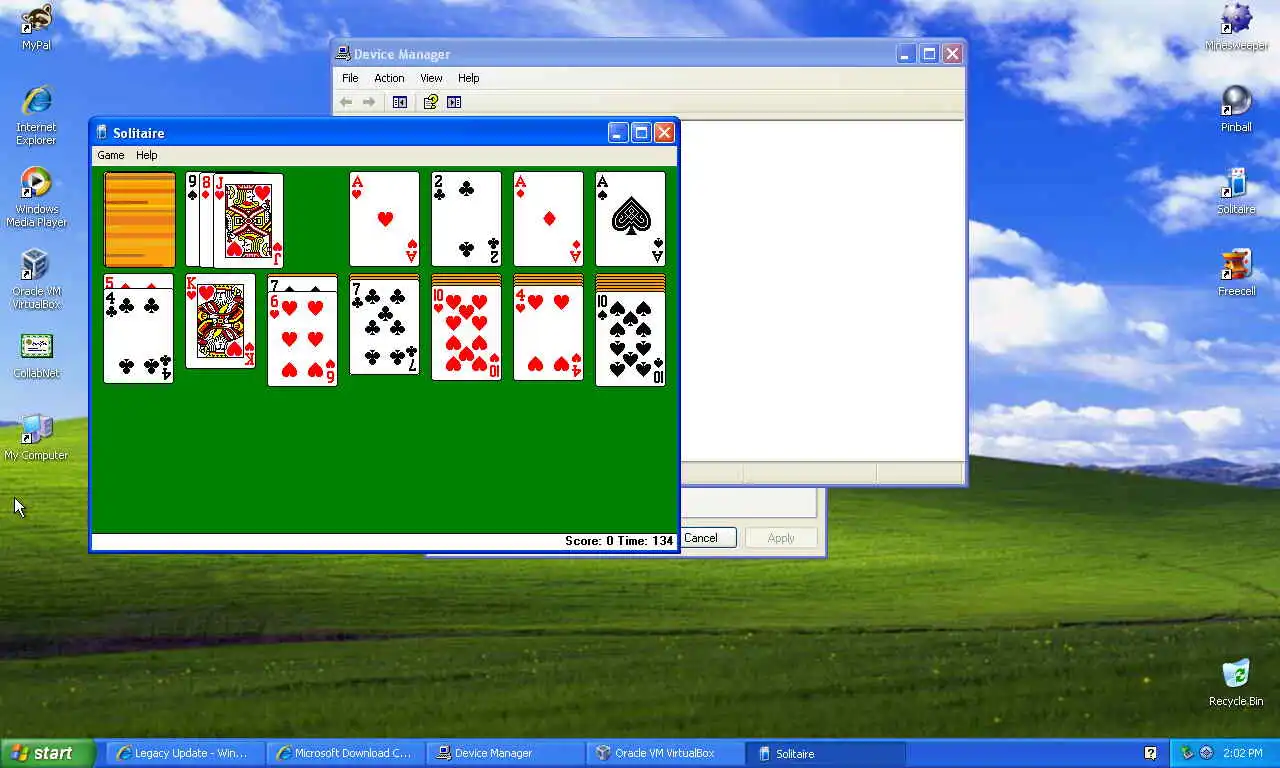Screen dimensions: 1280x768
Task: Select the 10 of spades tableau card
Action: [631, 338]
